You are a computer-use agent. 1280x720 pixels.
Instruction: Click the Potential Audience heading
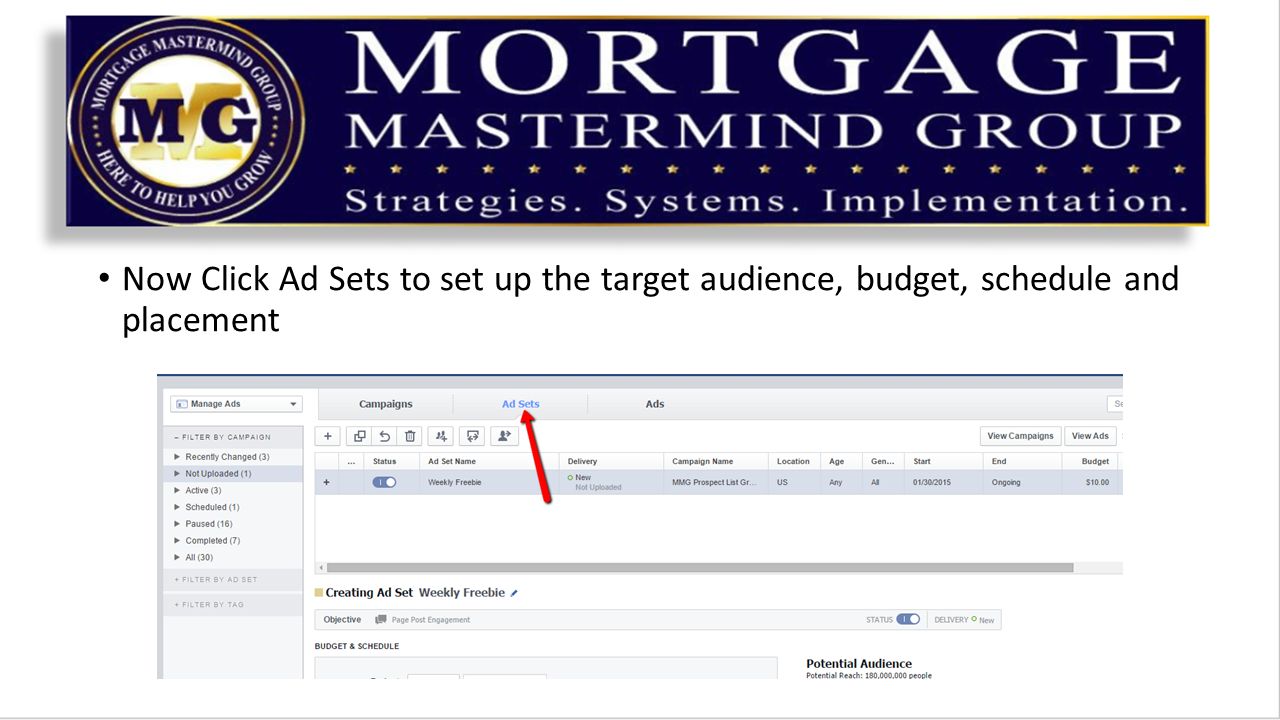click(x=859, y=663)
